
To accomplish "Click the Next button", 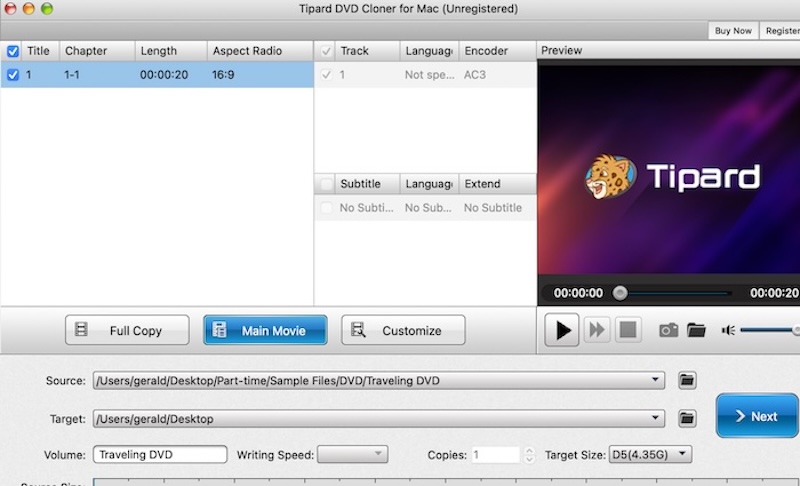I will (x=756, y=416).
